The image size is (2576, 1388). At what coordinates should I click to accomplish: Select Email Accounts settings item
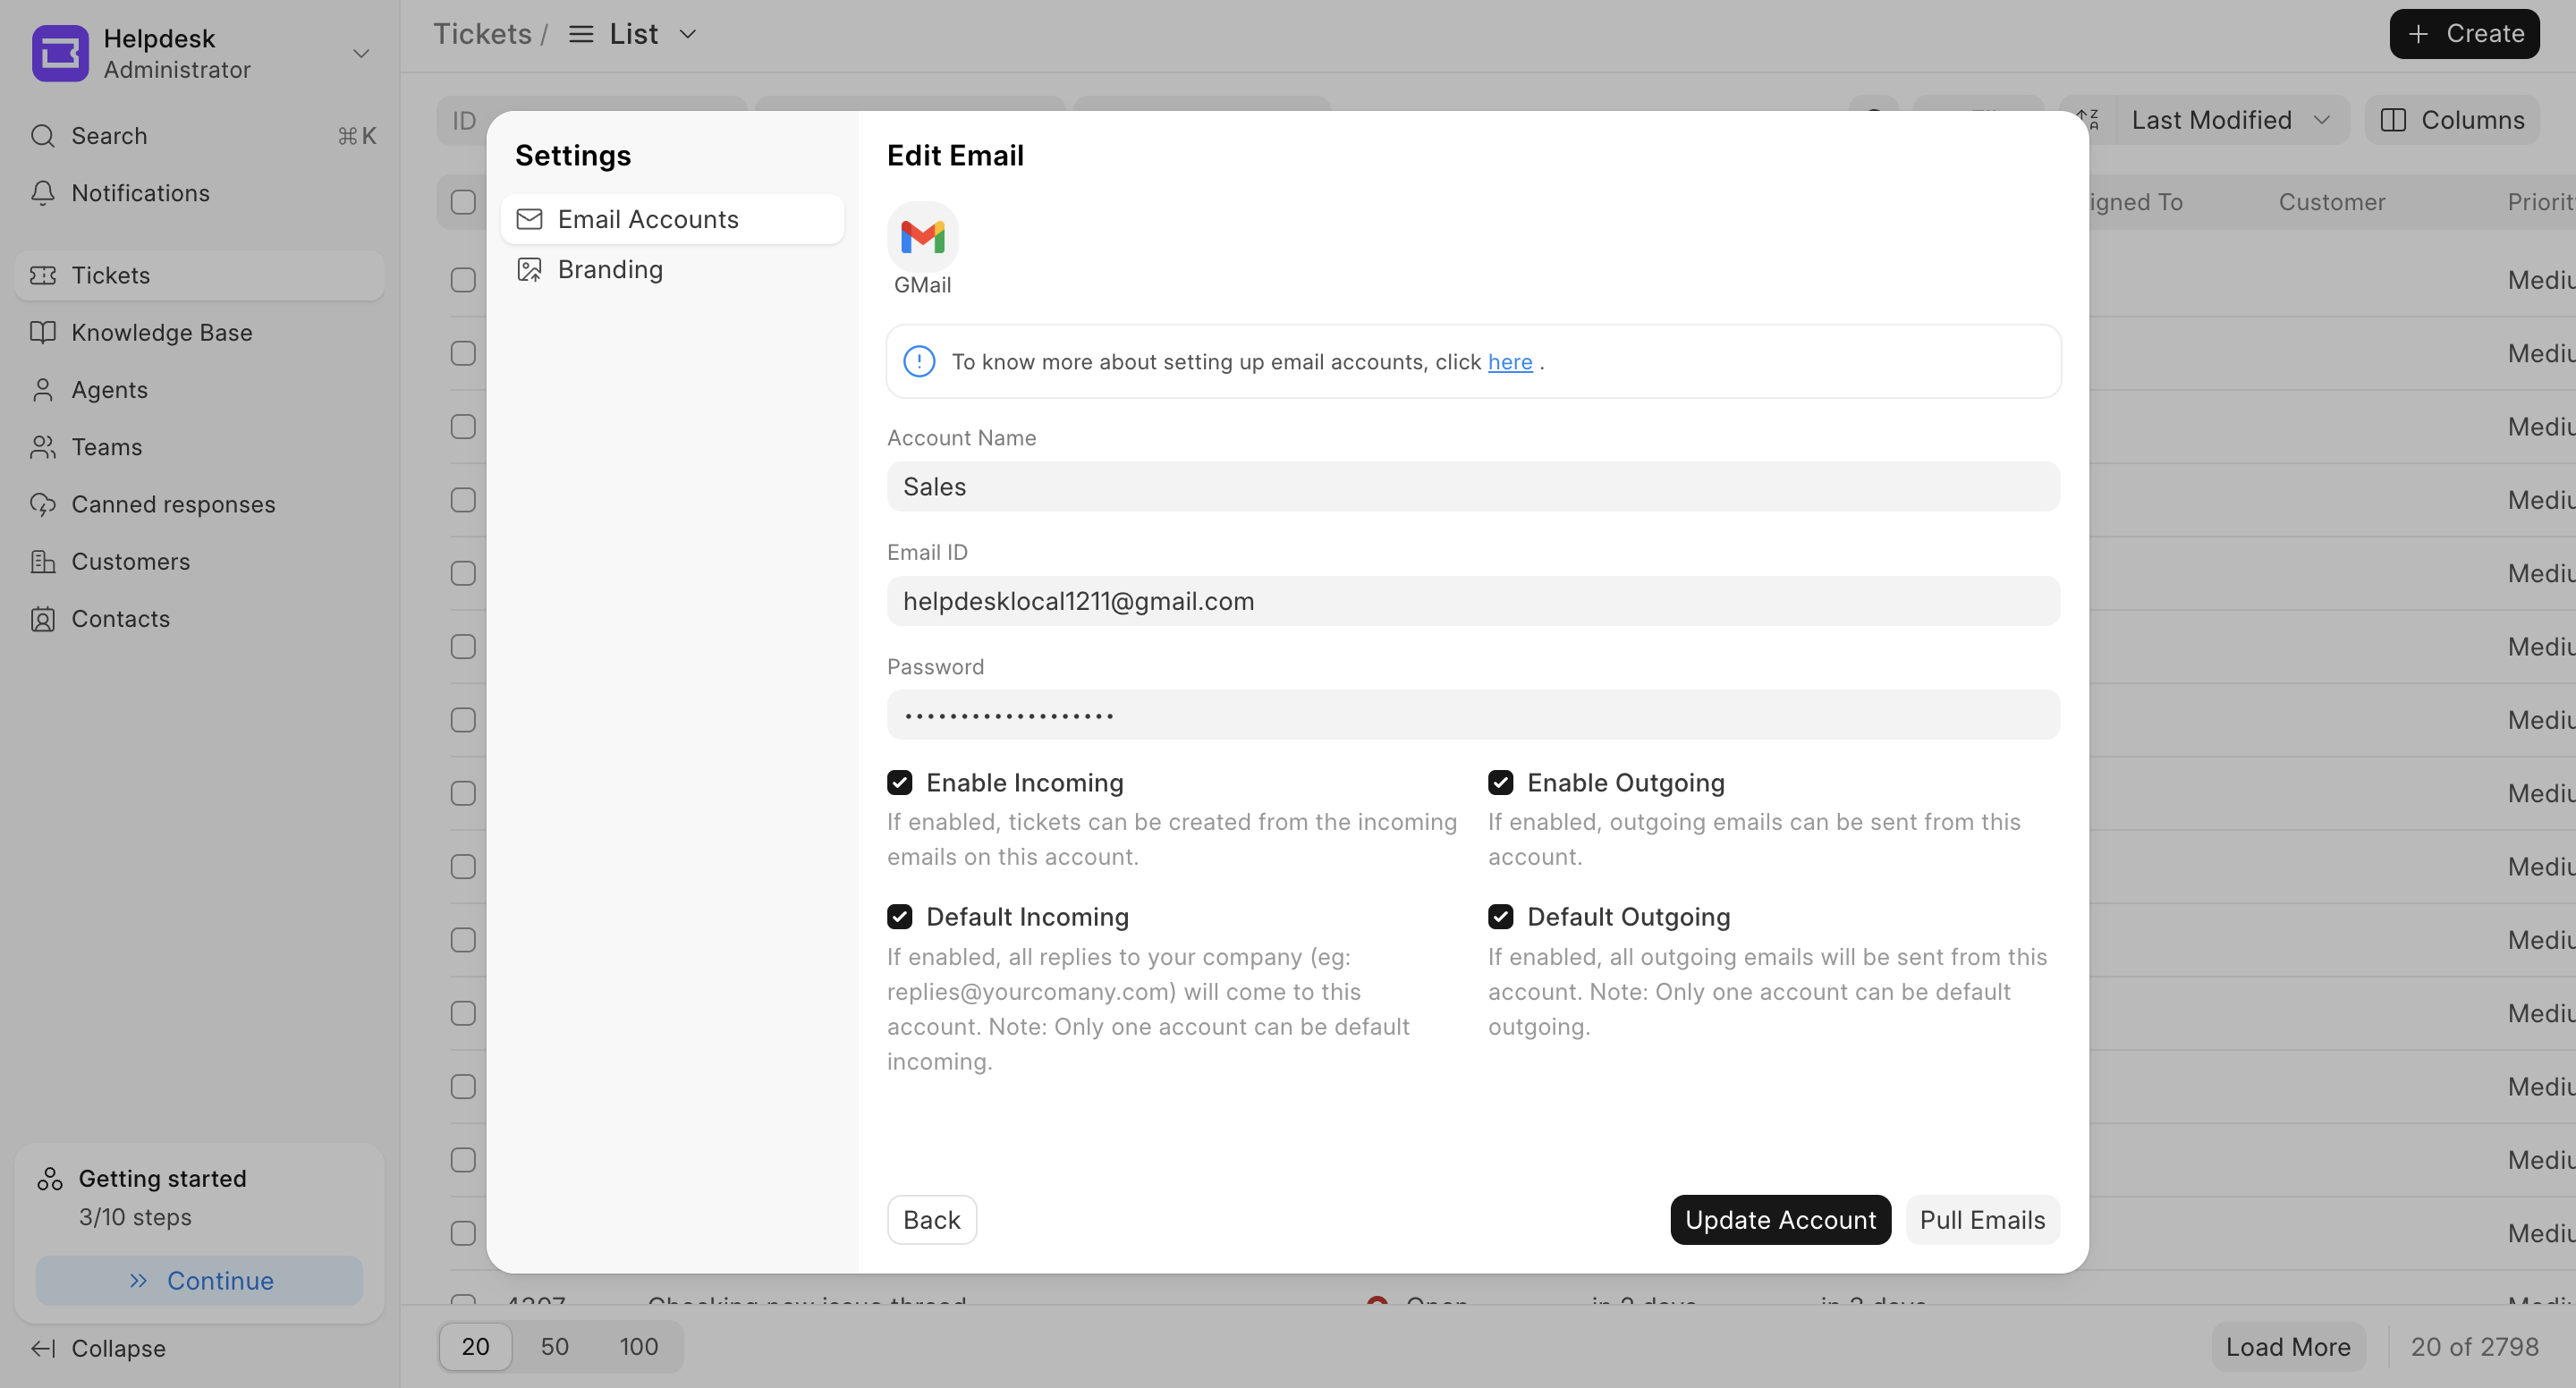click(x=648, y=219)
